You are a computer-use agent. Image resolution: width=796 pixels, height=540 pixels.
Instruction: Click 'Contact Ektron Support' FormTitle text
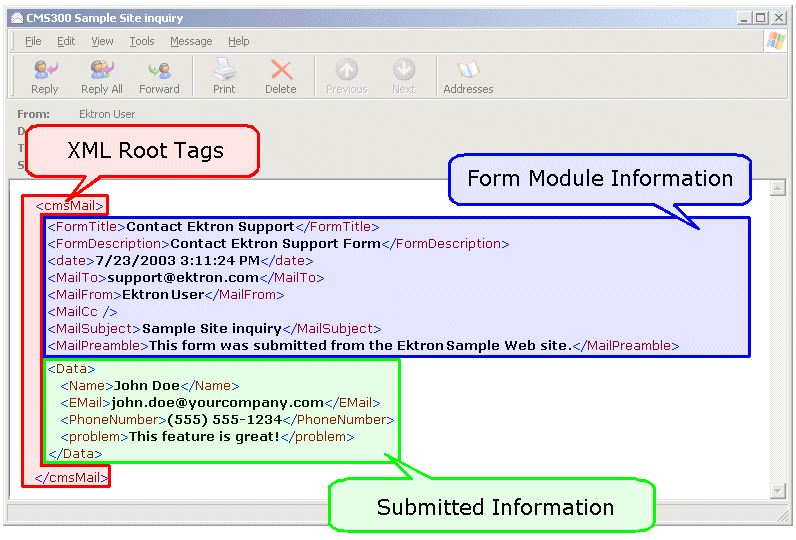coord(210,226)
